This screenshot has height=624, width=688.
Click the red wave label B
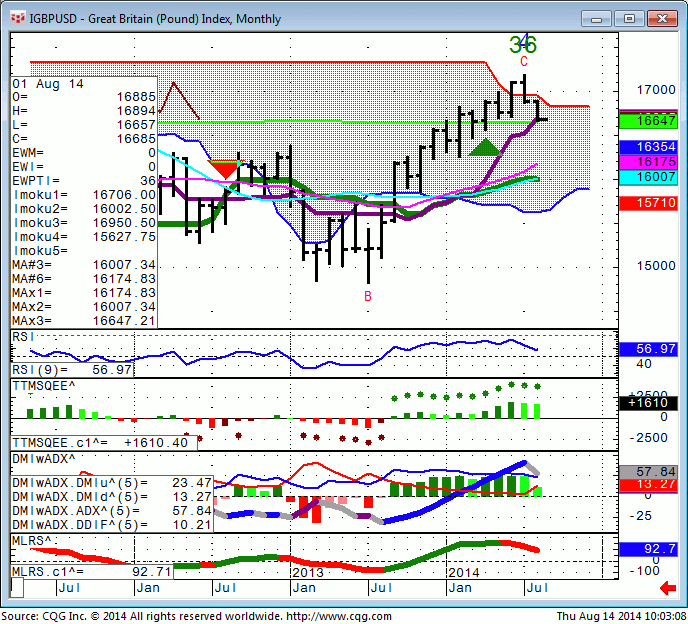368,297
